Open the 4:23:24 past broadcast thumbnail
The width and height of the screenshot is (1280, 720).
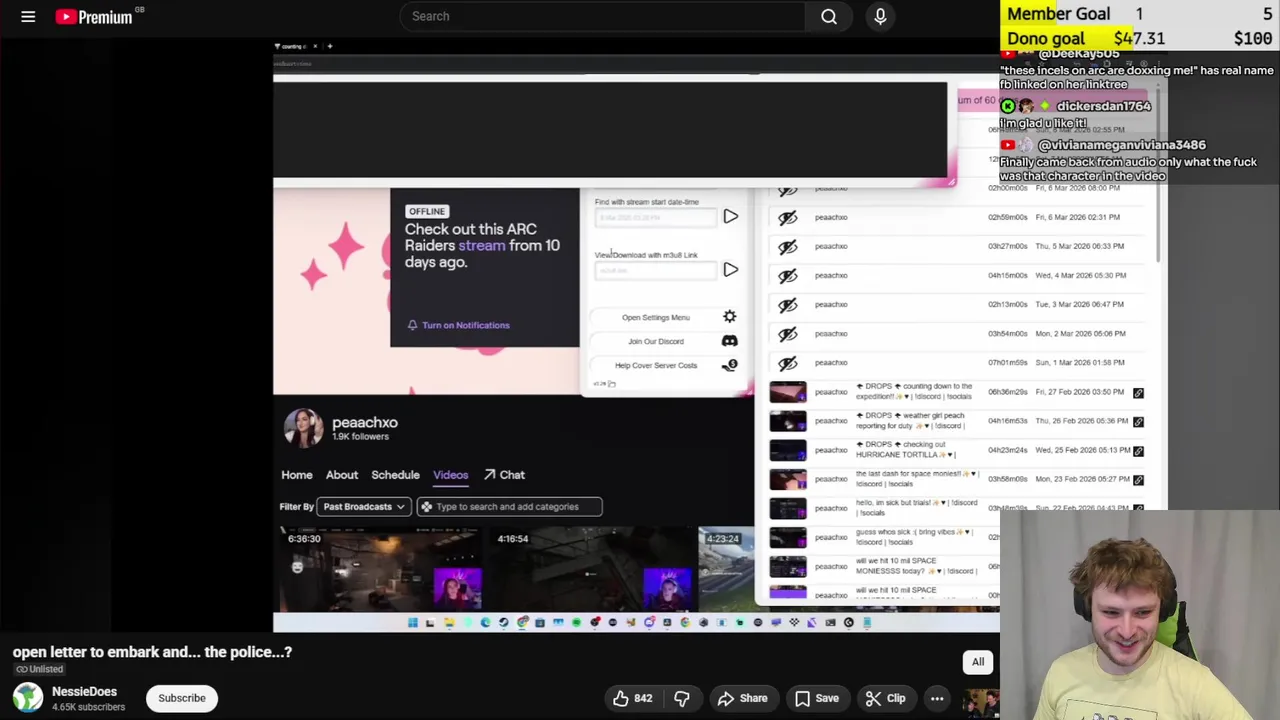[726, 569]
